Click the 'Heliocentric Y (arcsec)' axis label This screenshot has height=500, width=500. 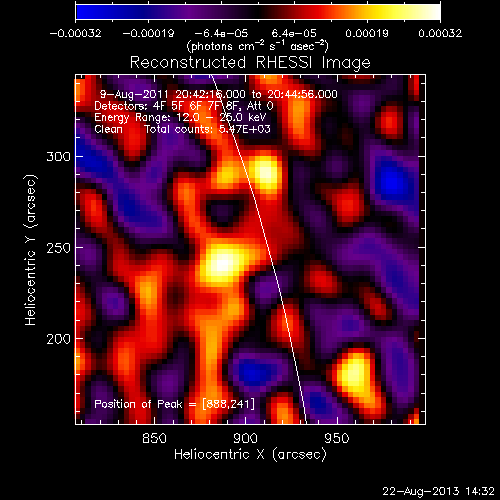tap(30, 250)
